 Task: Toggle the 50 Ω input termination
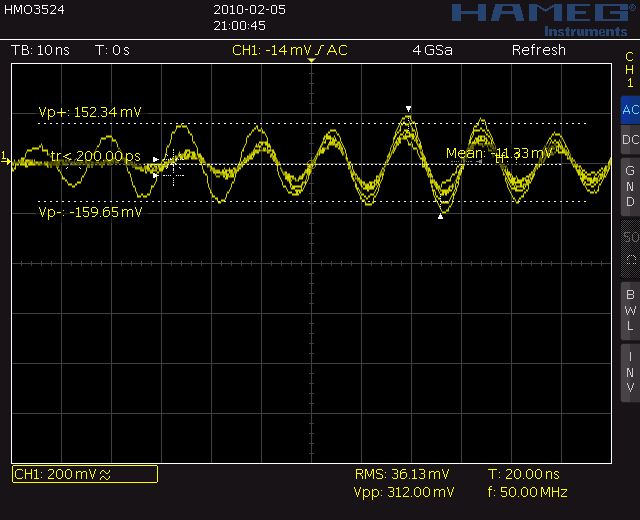630,249
